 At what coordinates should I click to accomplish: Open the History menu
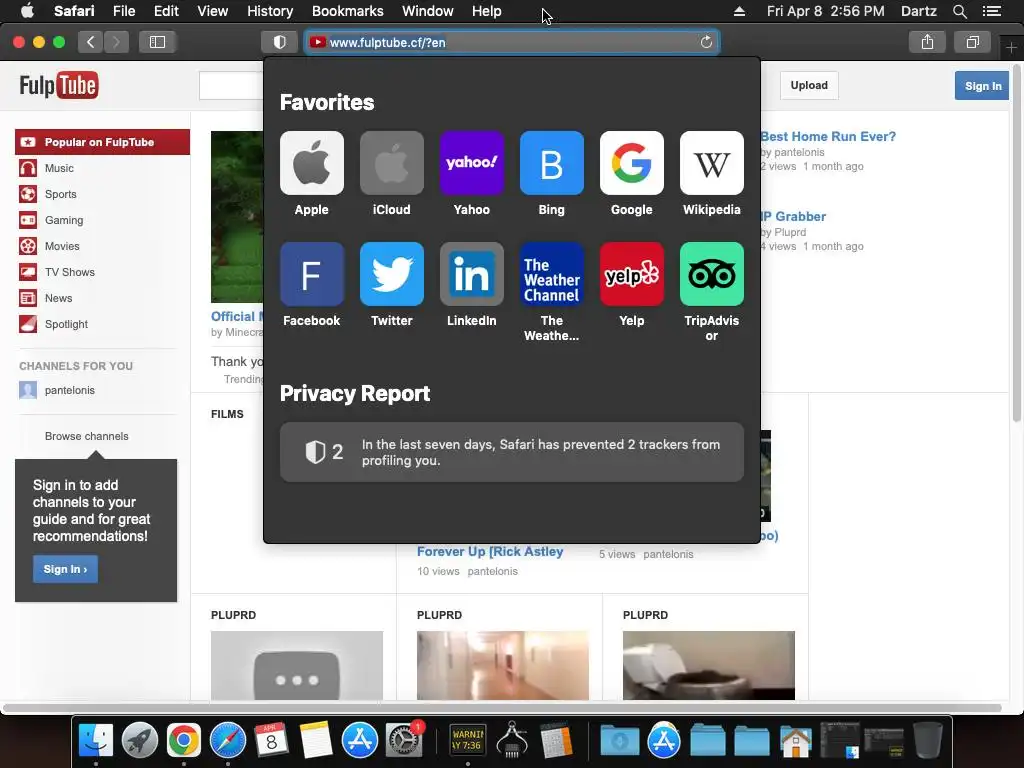coord(270,11)
